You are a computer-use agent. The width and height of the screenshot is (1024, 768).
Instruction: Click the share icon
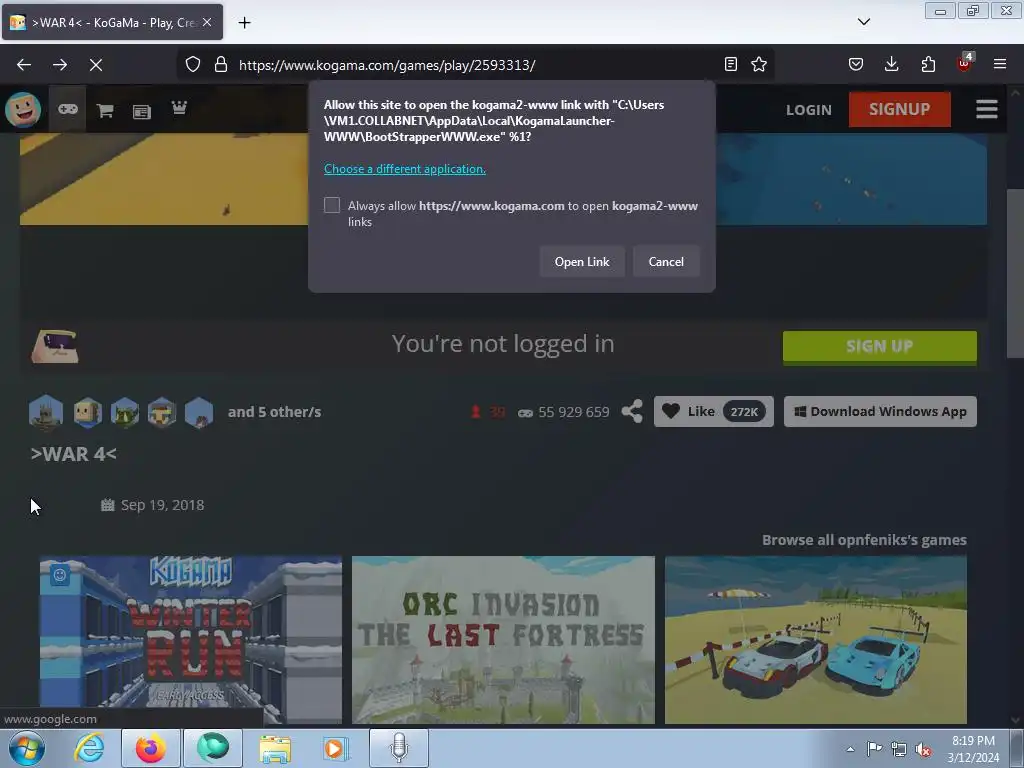click(x=632, y=411)
